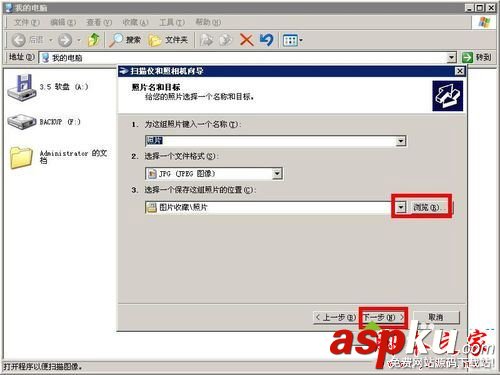Click the My Computer icon in address bar
Viewport: 500px width, 375px height.
pyautogui.click(x=46, y=58)
